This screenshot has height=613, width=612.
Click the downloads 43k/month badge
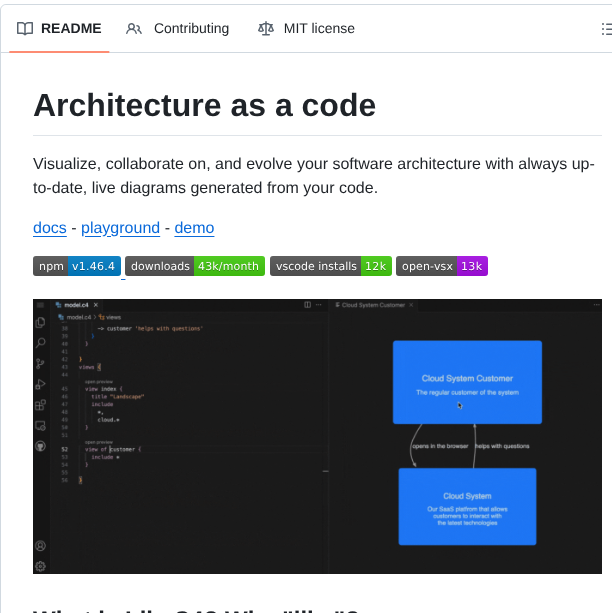point(195,266)
